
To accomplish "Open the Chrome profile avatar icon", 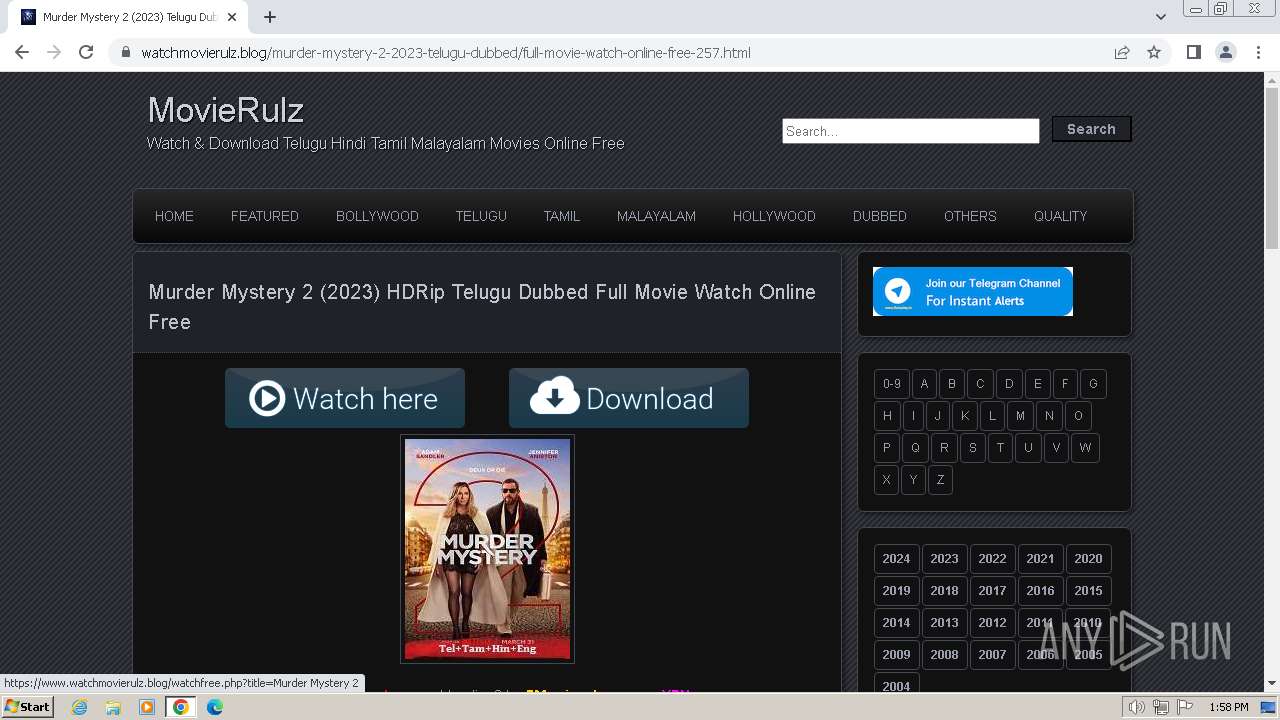I will (x=1226, y=52).
